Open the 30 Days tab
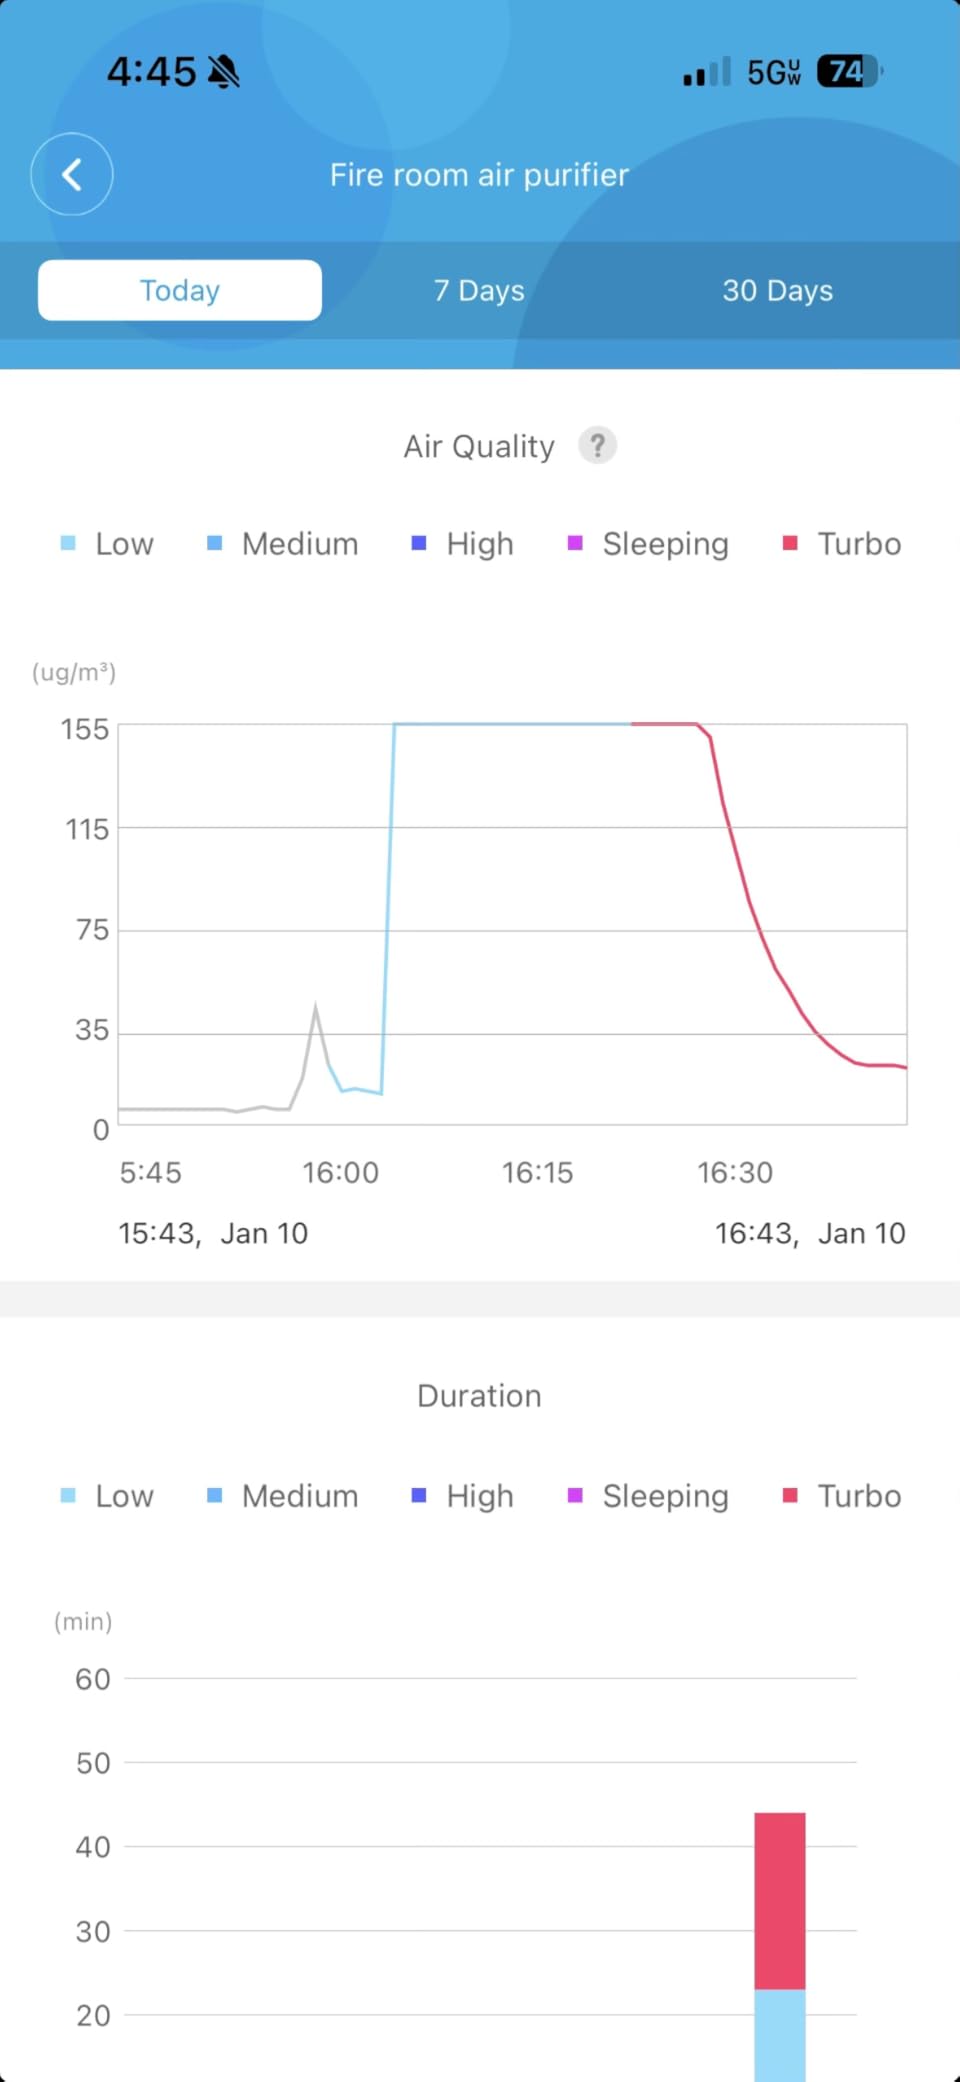 [777, 291]
